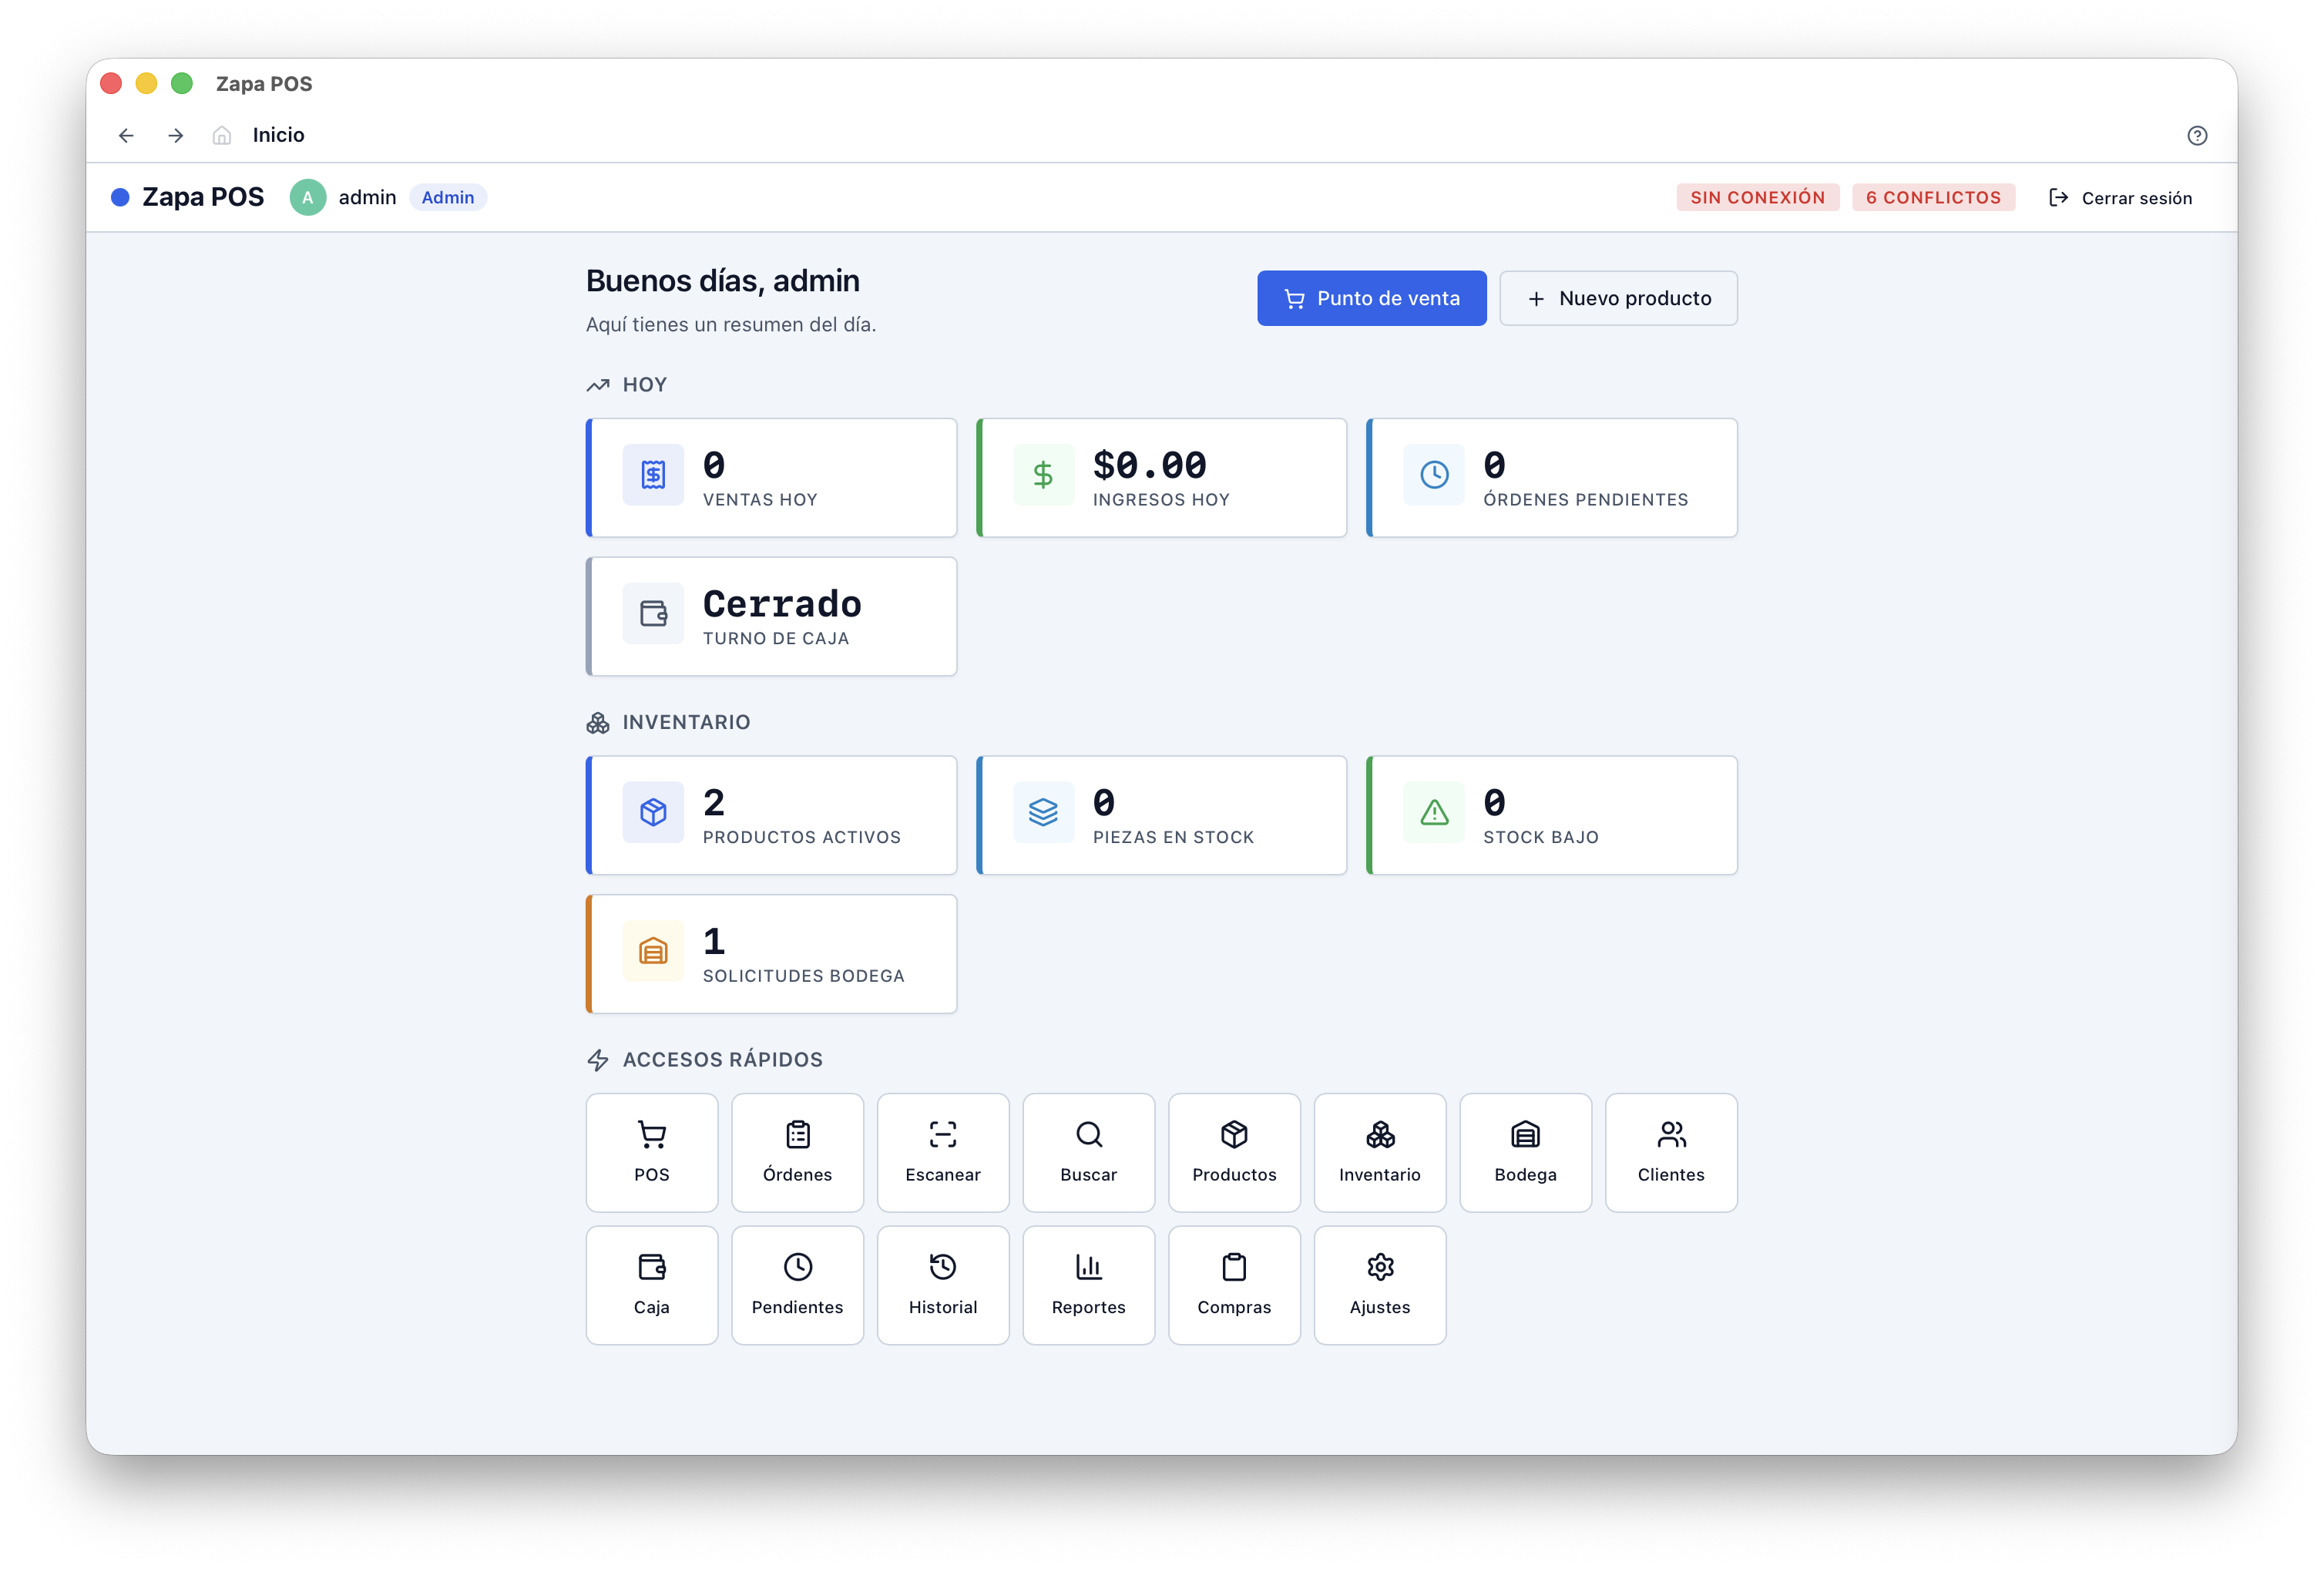
Task: Open Órdenes quick access tile
Action: (797, 1153)
